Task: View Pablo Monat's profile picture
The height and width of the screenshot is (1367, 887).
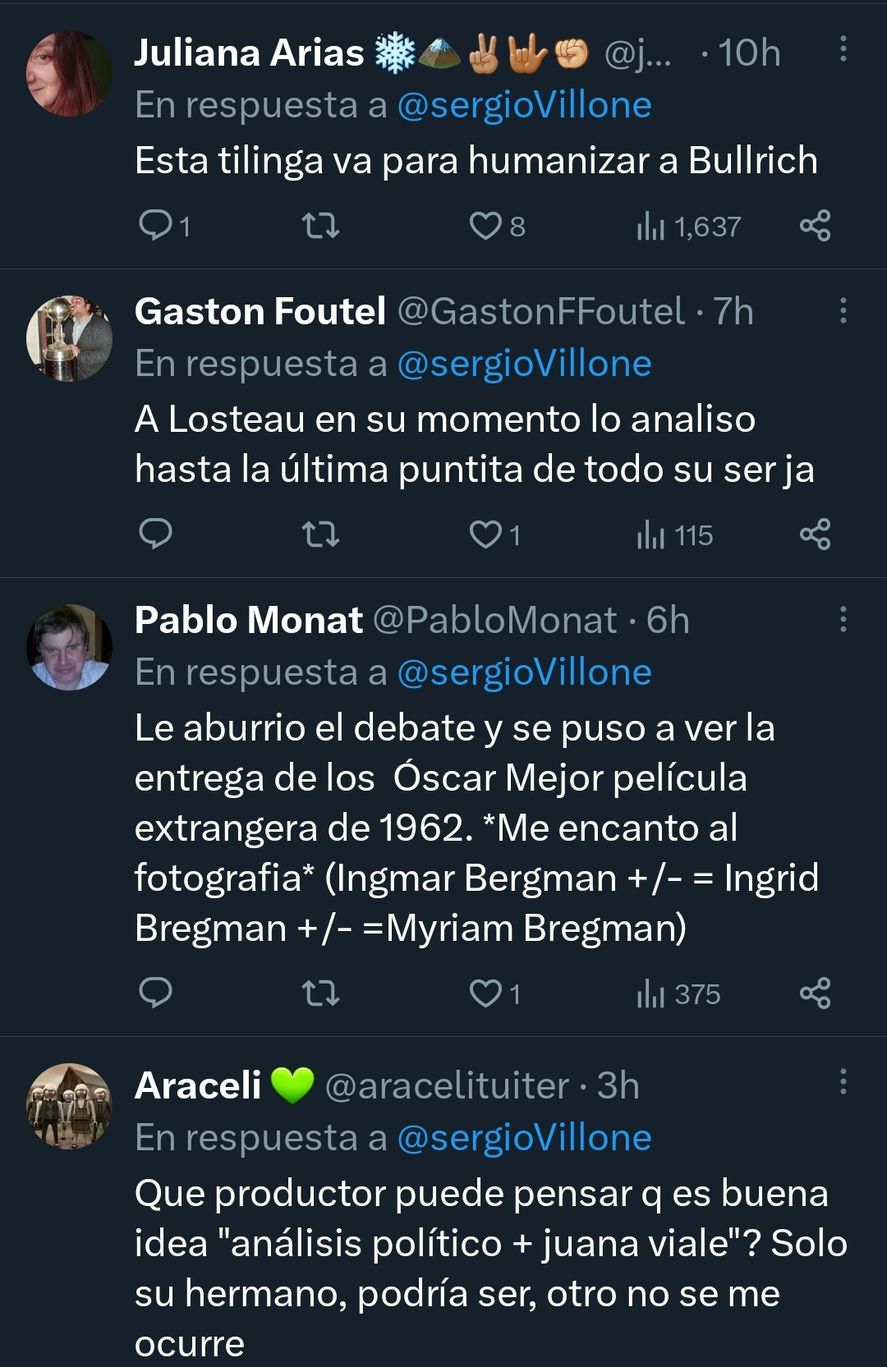Action: [x=69, y=647]
